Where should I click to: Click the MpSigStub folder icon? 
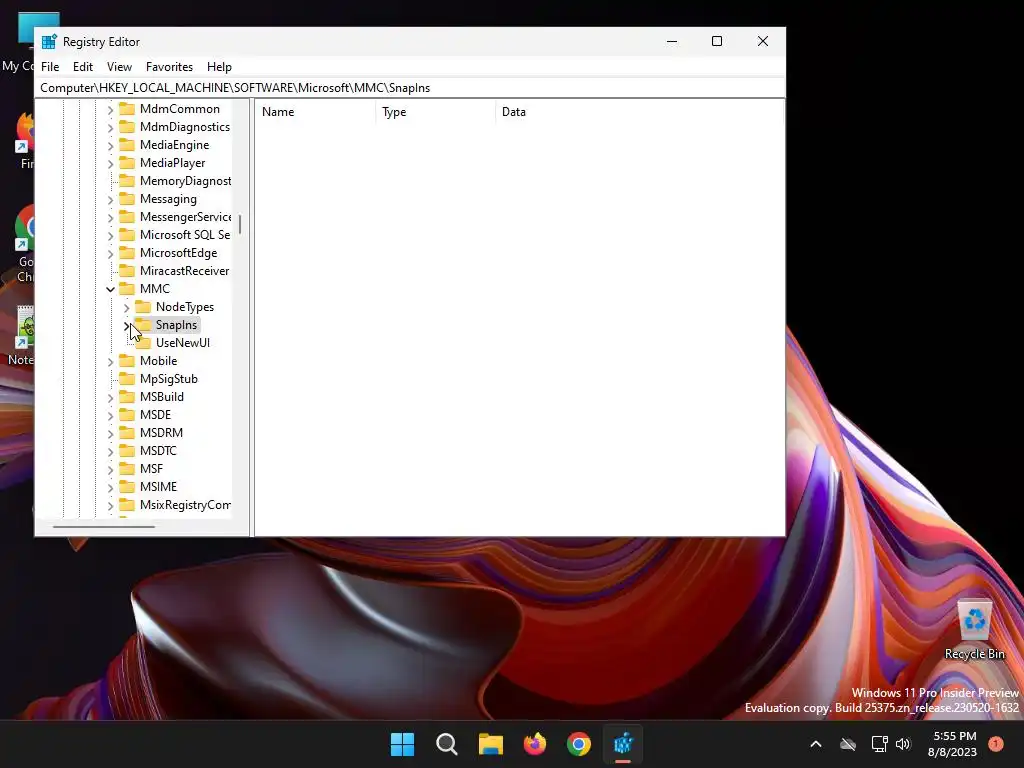point(127,378)
